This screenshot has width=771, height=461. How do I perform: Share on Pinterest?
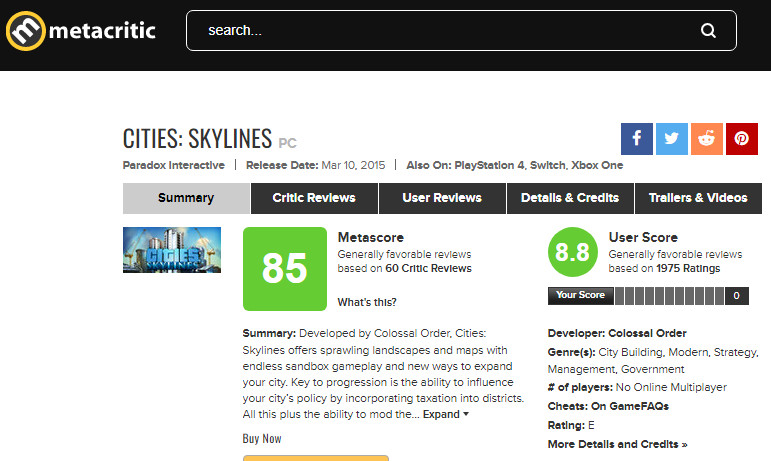pos(741,139)
